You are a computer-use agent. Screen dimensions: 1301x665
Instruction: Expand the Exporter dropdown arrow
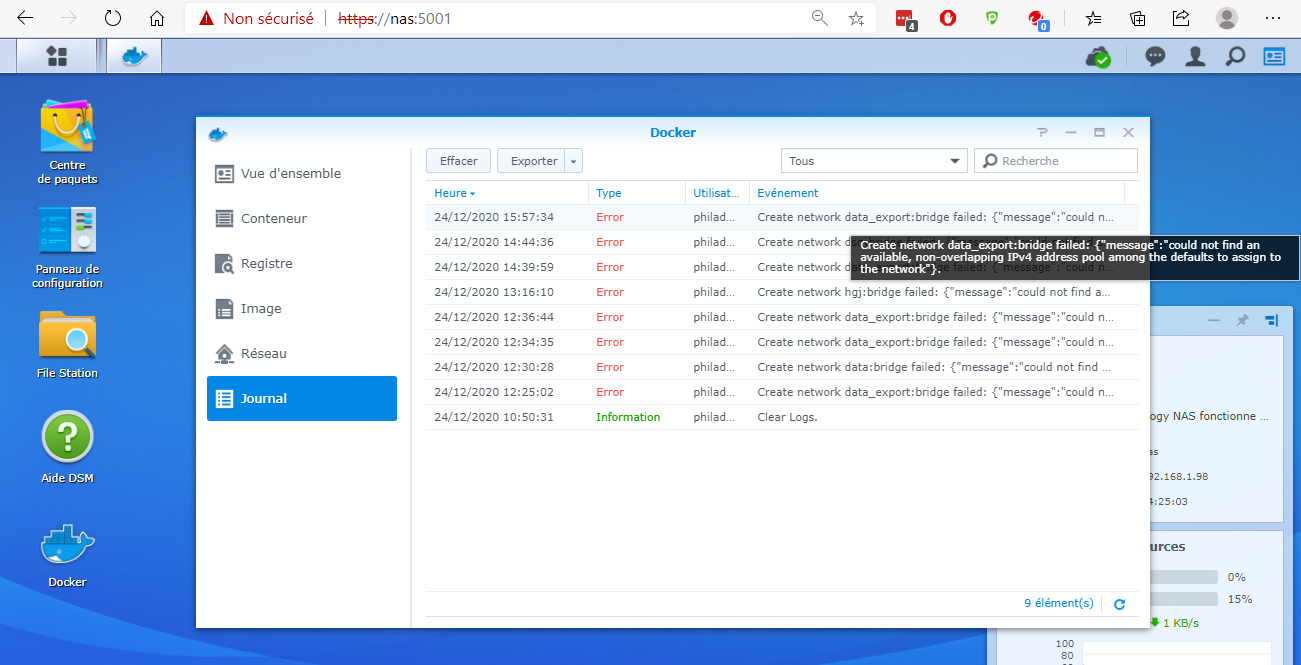tap(573, 161)
